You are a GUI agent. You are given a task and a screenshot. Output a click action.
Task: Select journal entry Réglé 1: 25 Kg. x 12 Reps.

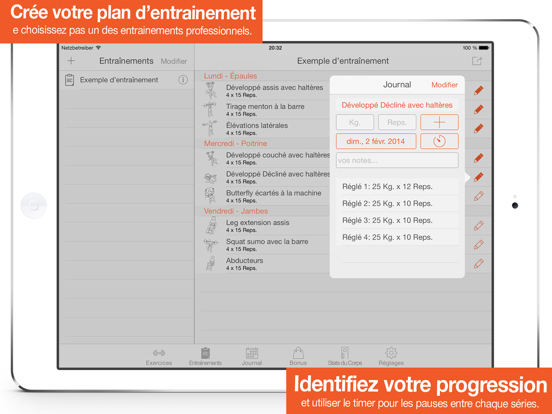[397, 187]
